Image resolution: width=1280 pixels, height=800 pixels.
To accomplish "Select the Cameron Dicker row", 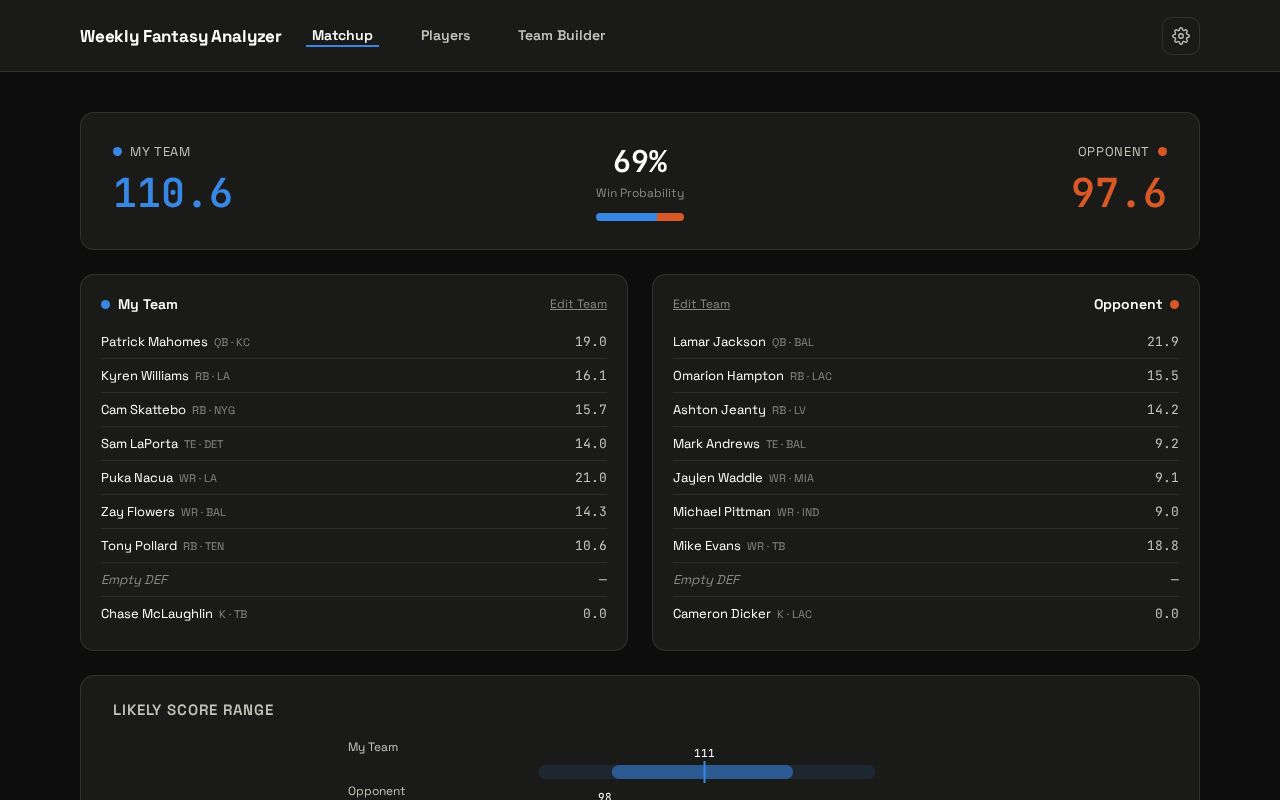I will coord(926,614).
